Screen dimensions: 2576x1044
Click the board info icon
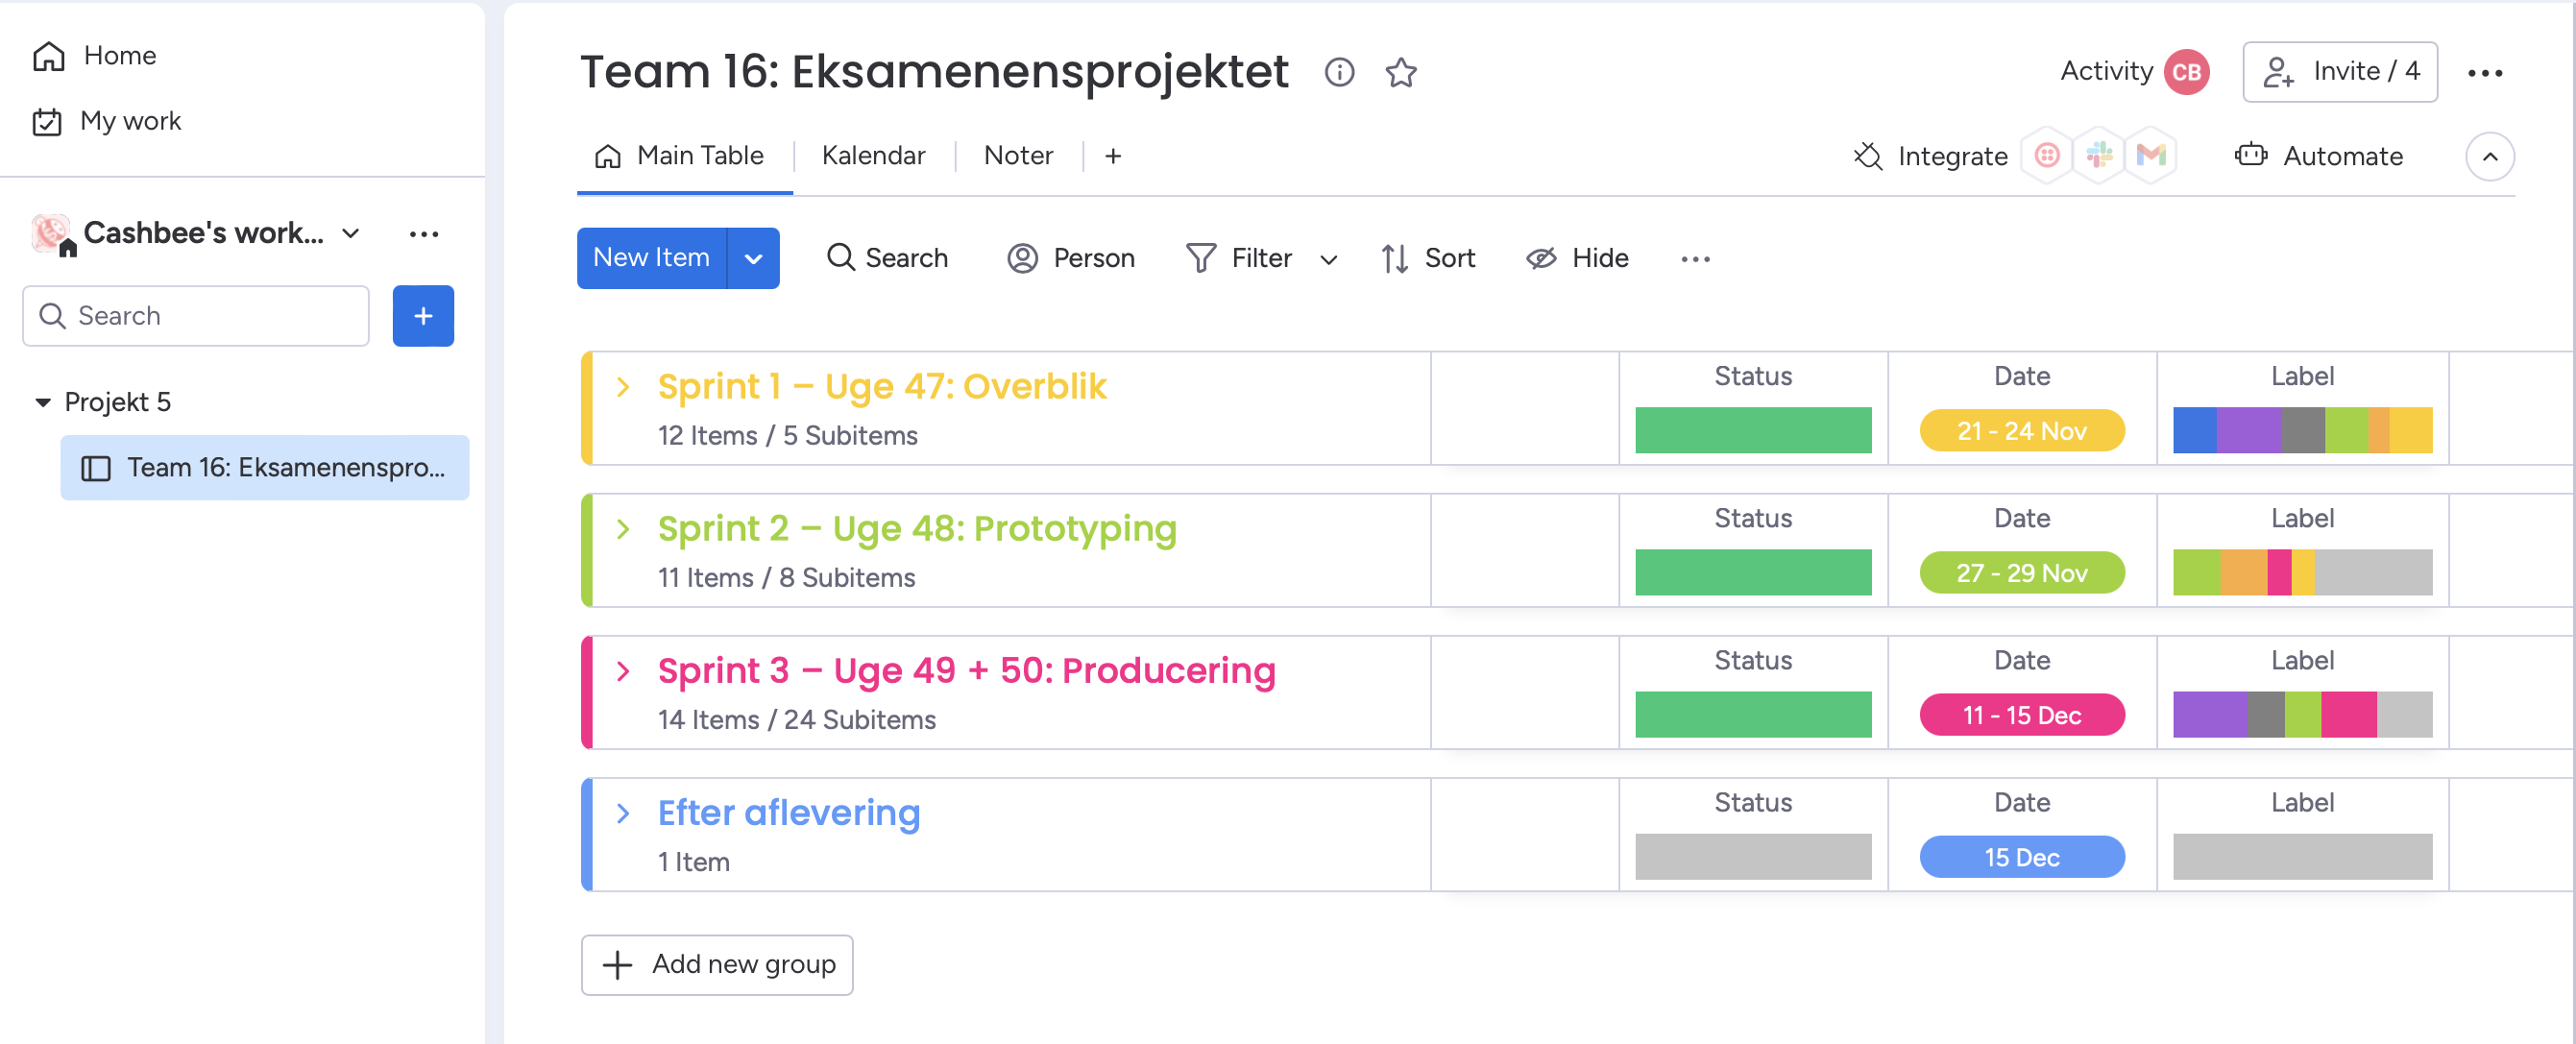(x=1339, y=72)
